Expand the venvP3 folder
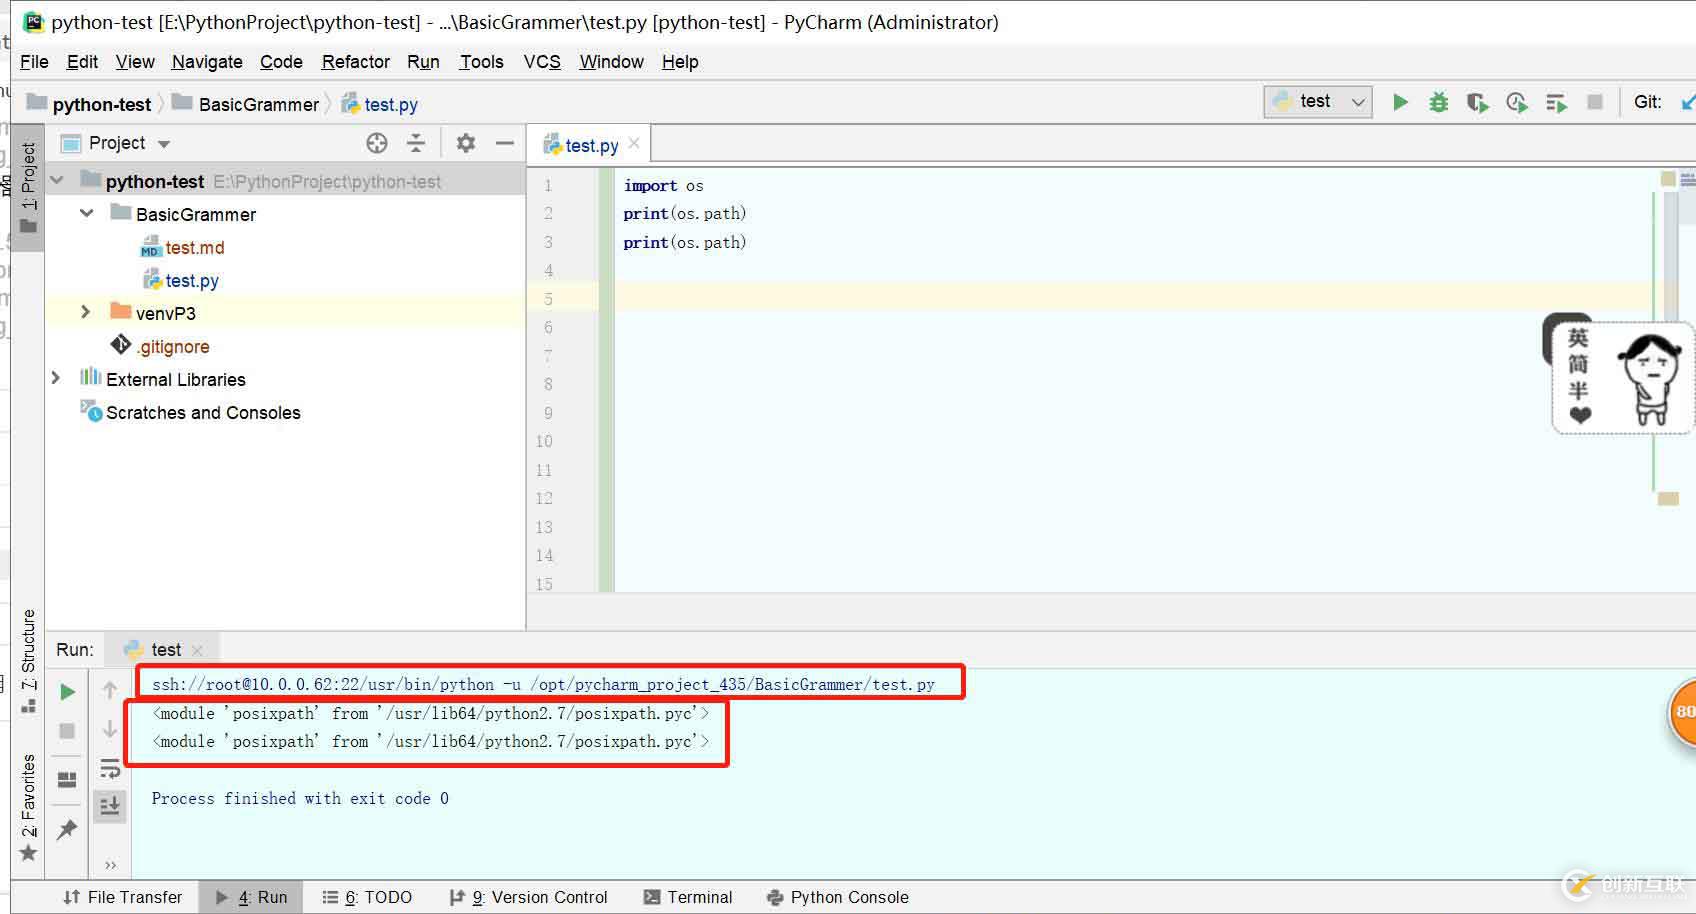Screen dimensions: 1696x914 pos(86,313)
